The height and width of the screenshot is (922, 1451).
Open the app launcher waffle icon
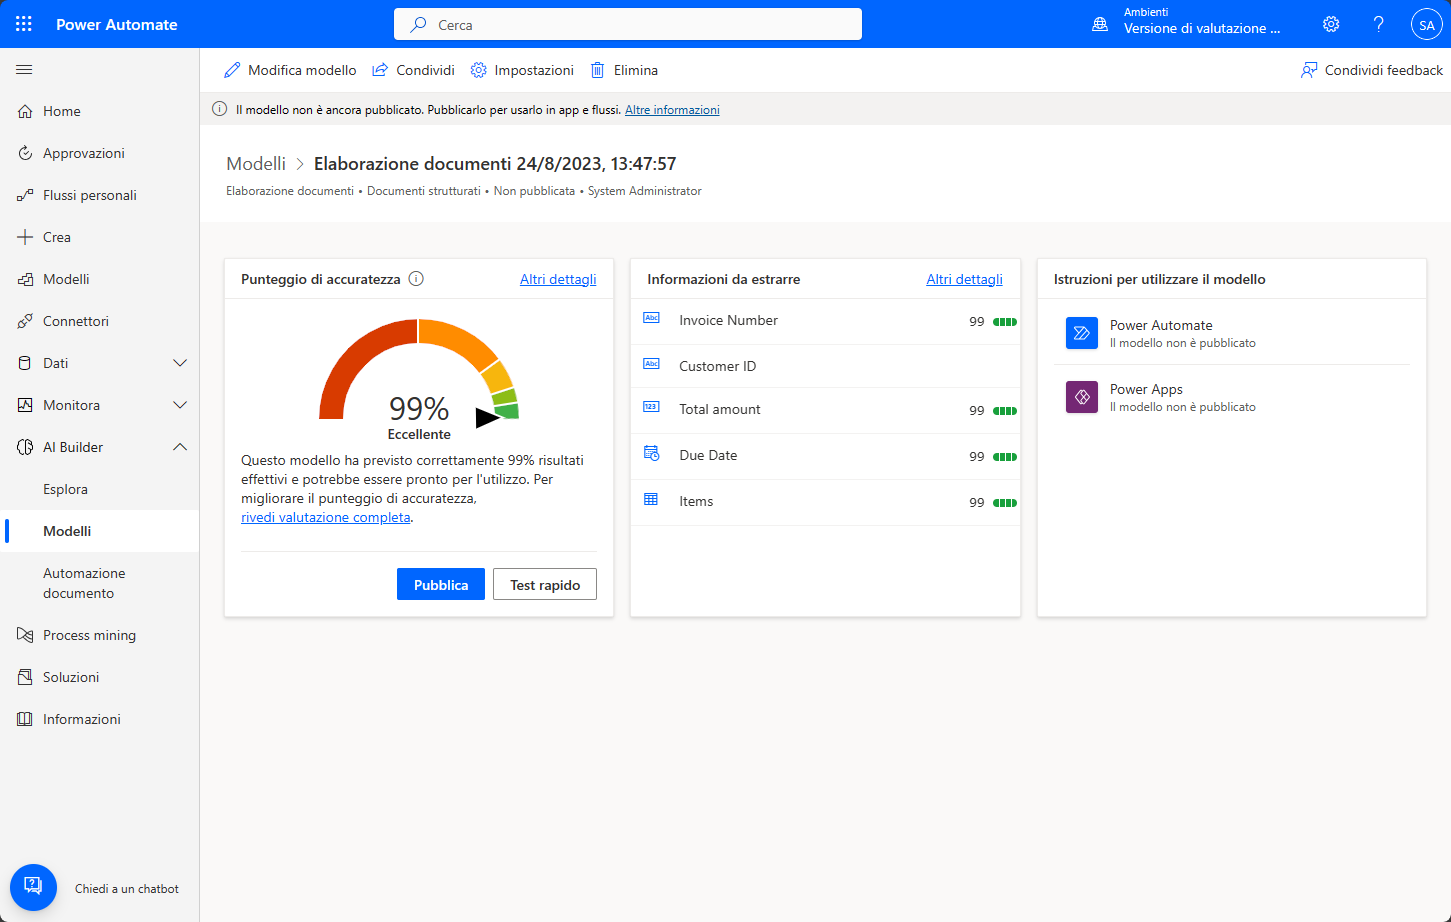[x=24, y=24]
